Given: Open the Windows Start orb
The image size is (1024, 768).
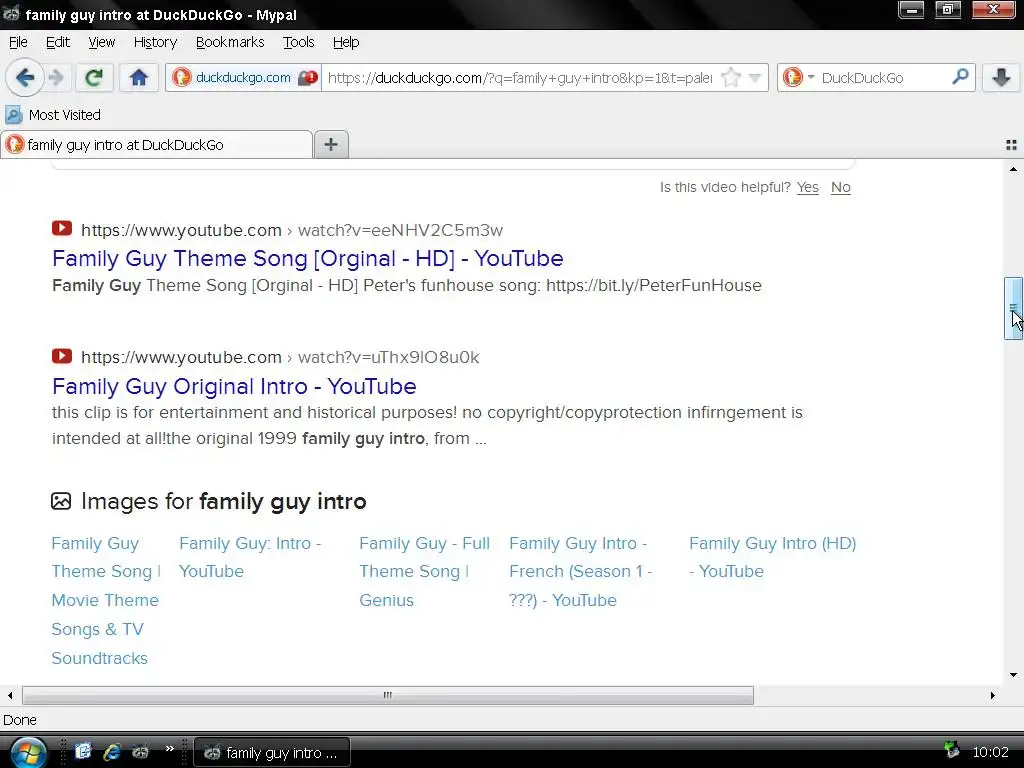Looking at the screenshot, I should pyautogui.click(x=28, y=752).
